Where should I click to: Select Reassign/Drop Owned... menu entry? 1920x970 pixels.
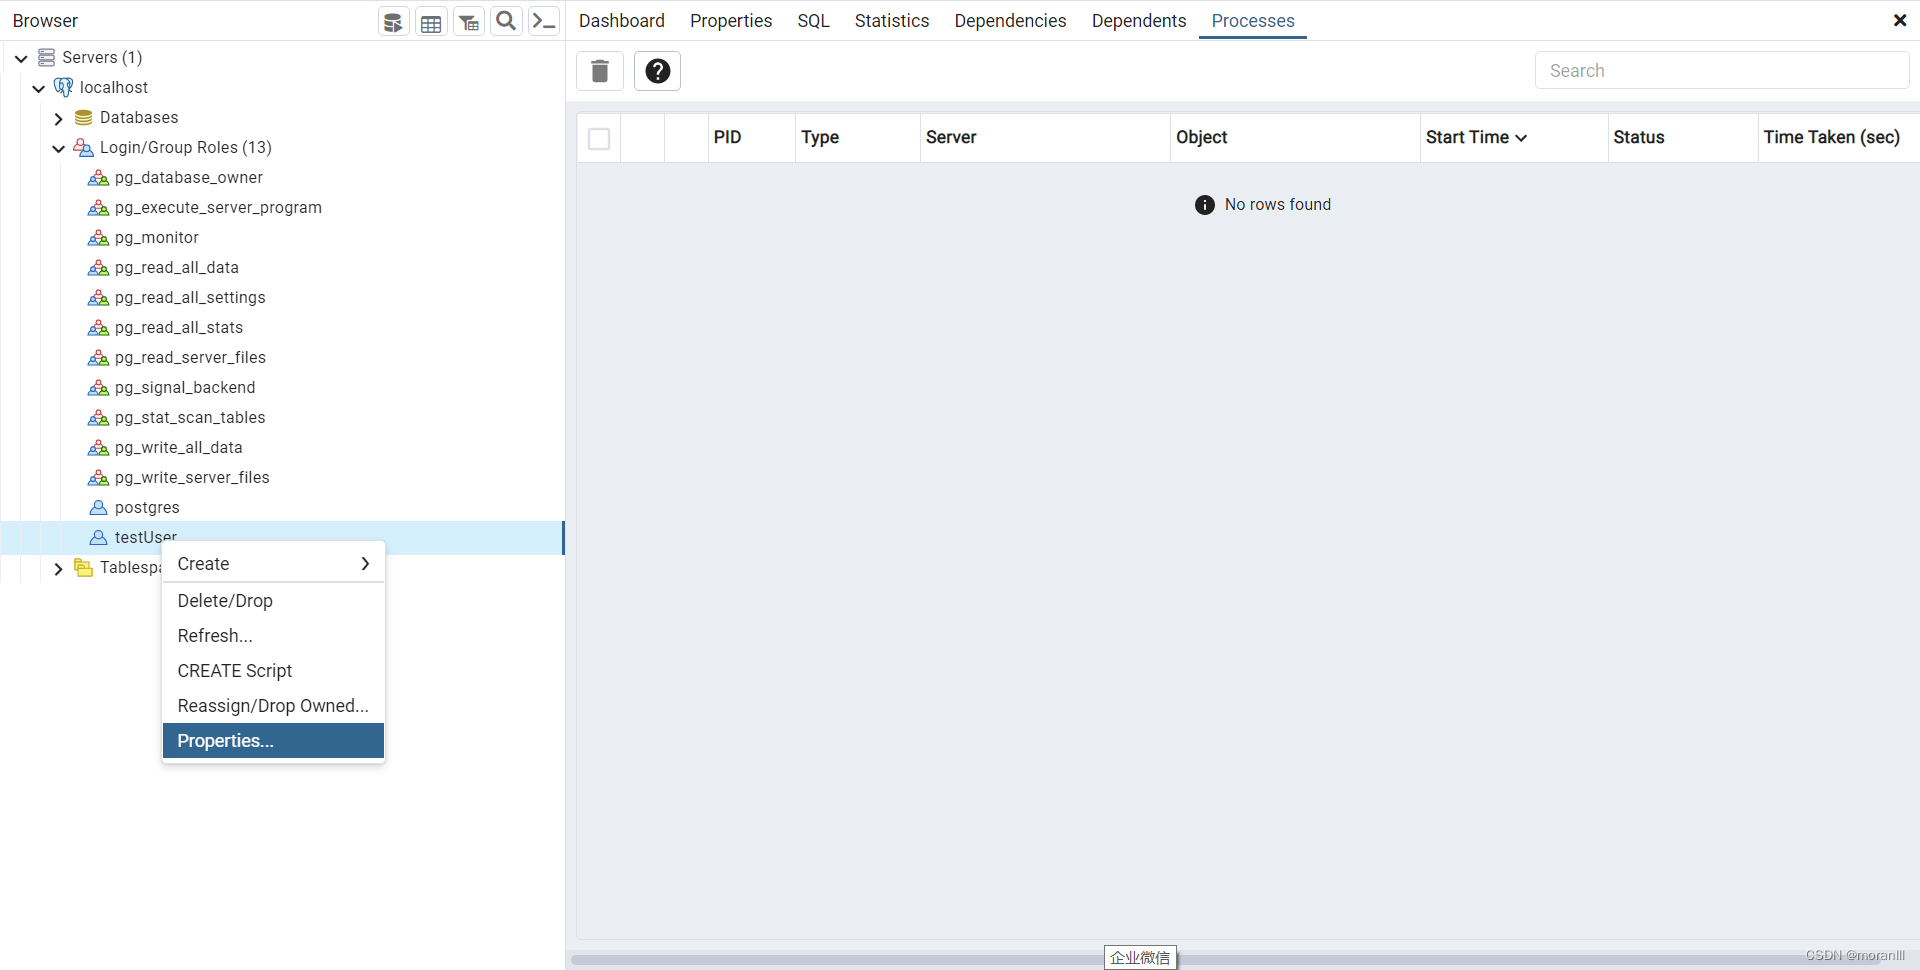point(273,706)
